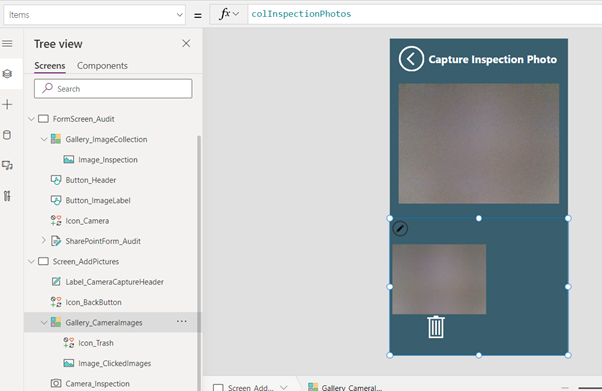Collapse the FormScreen_Audit node
The height and width of the screenshot is (391, 602).
click(31, 119)
